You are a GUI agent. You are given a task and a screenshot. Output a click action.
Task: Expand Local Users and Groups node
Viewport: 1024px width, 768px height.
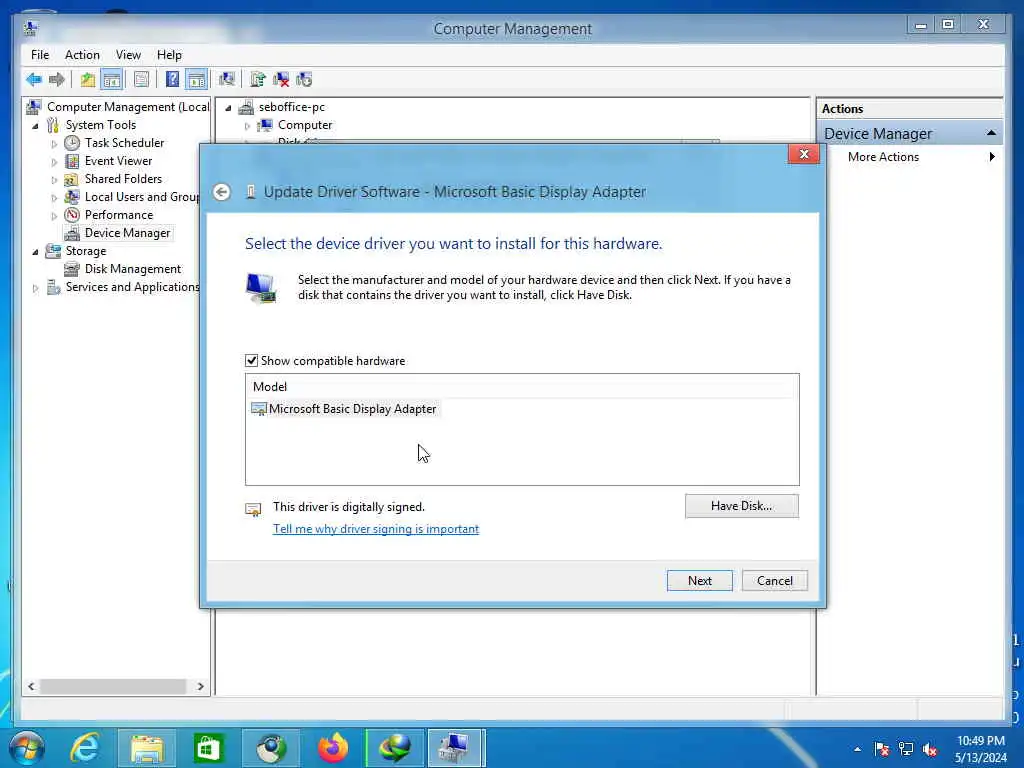54,197
